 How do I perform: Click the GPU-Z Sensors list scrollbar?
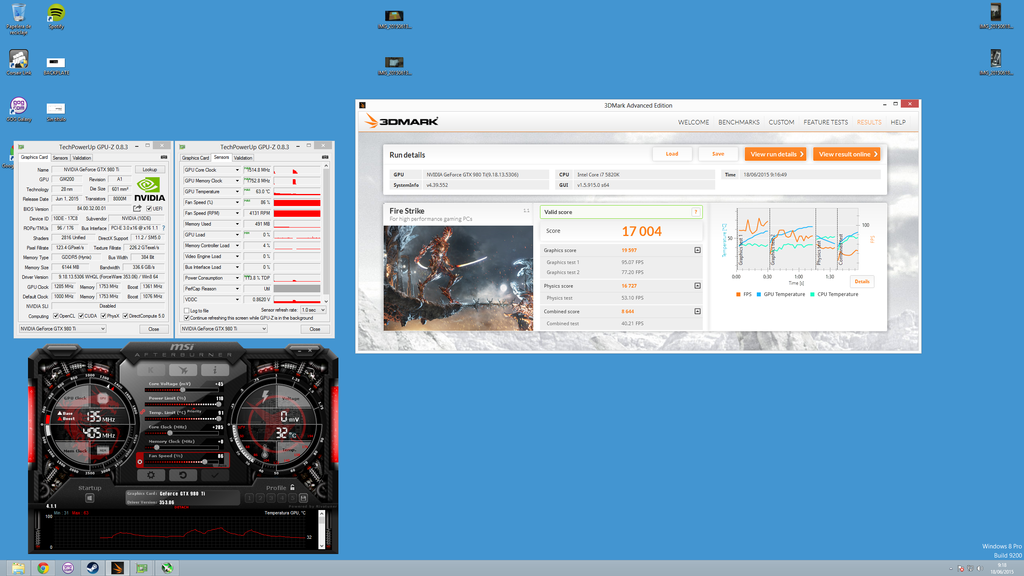(x=327, y=232)
